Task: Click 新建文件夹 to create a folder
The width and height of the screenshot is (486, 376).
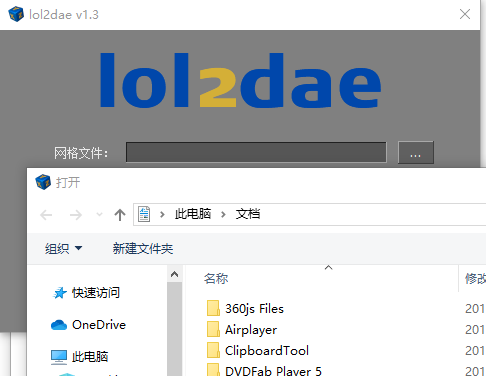Action: [x=143, y=249]
